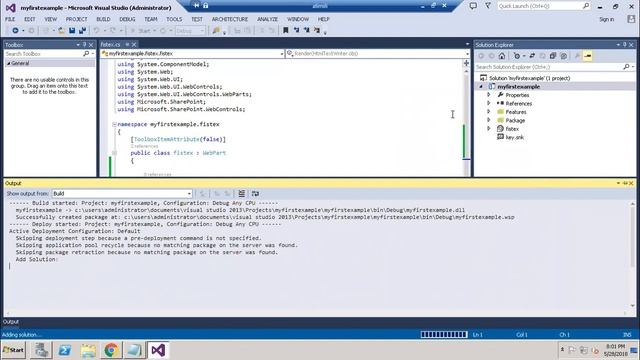Viewport: 640px width, 360px height.
Task: Open the EDIT menu
Action: pos(30,19)
